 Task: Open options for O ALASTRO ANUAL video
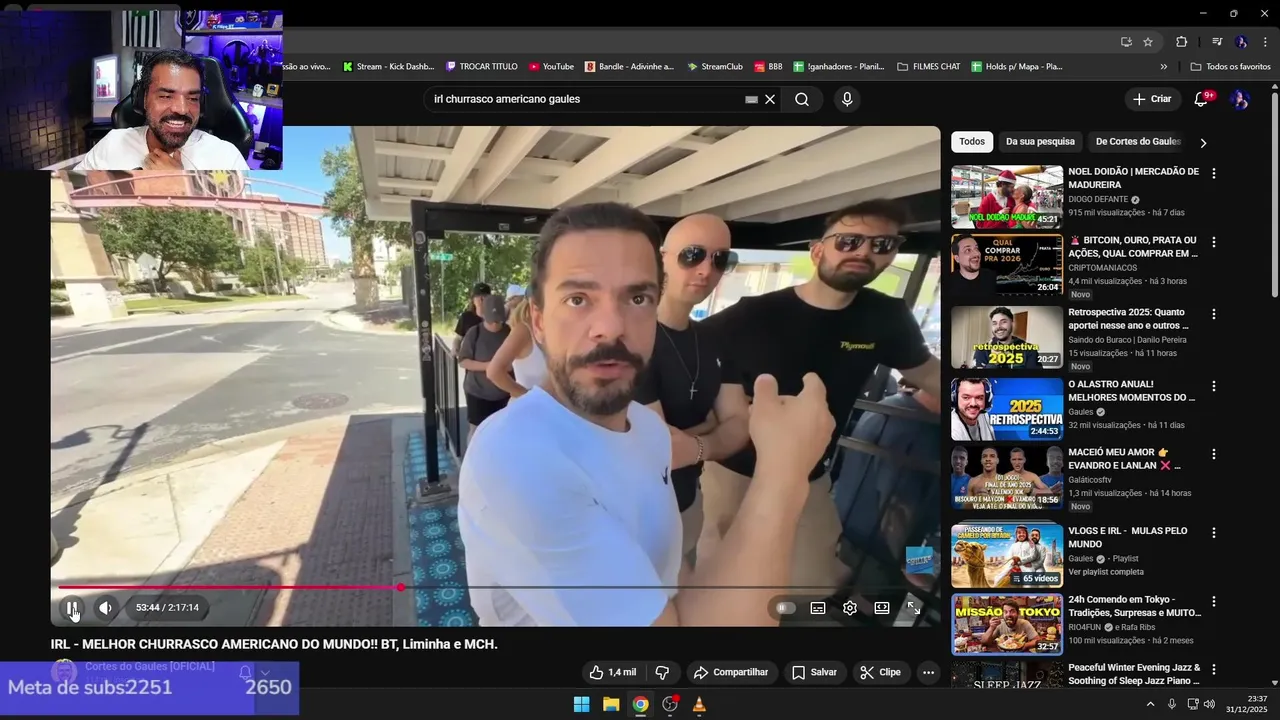(1214, 386)
